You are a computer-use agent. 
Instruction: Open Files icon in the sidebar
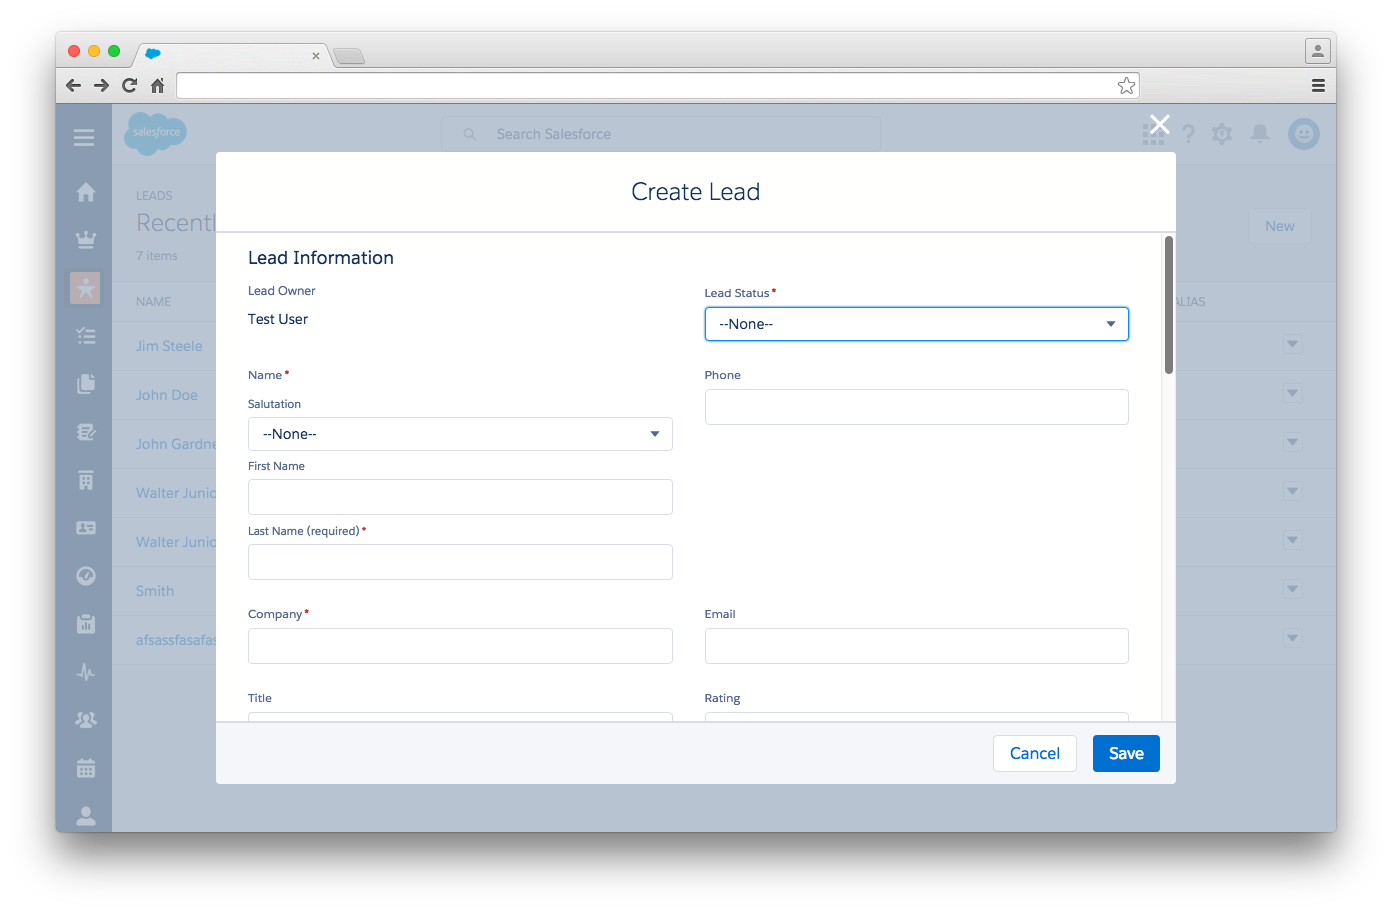tap(86, 384)
